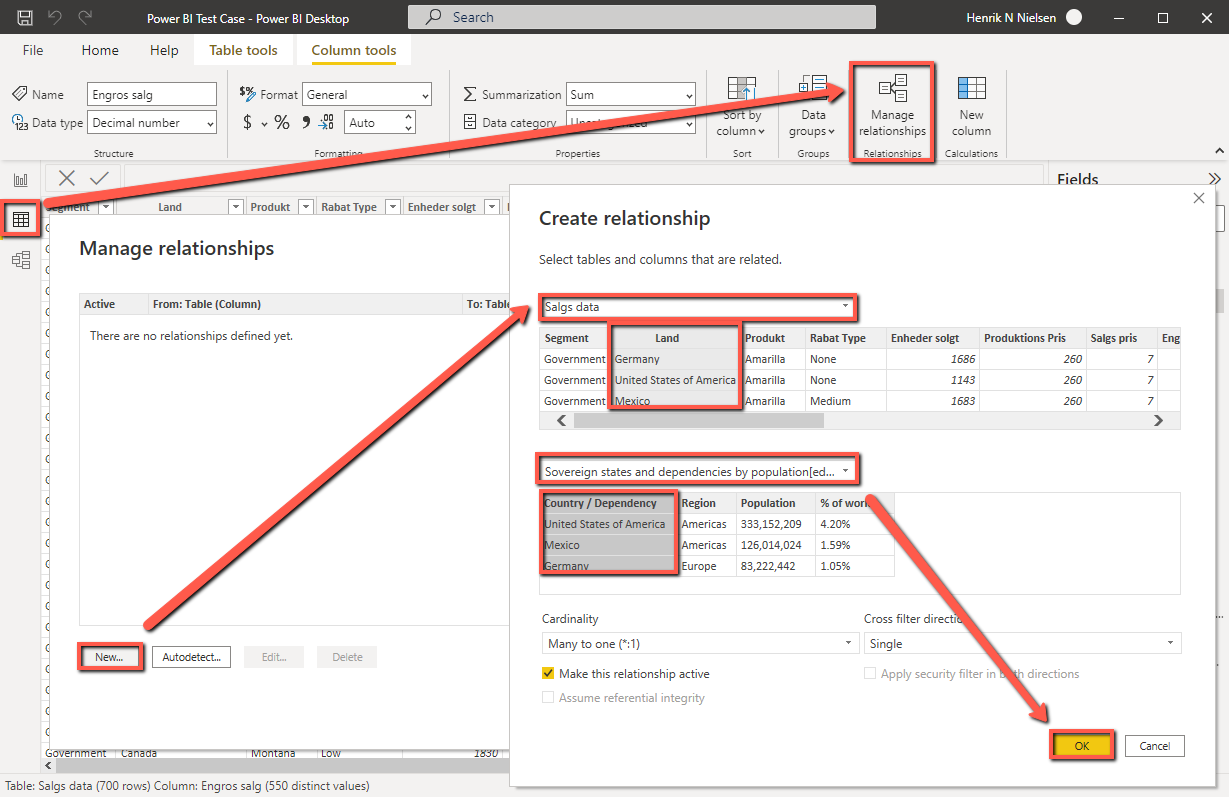Image resolution: width=1229 pixels, height=797 pixels.
Task: Click the Produktions Pris column header
Action: pos(1031,338)
